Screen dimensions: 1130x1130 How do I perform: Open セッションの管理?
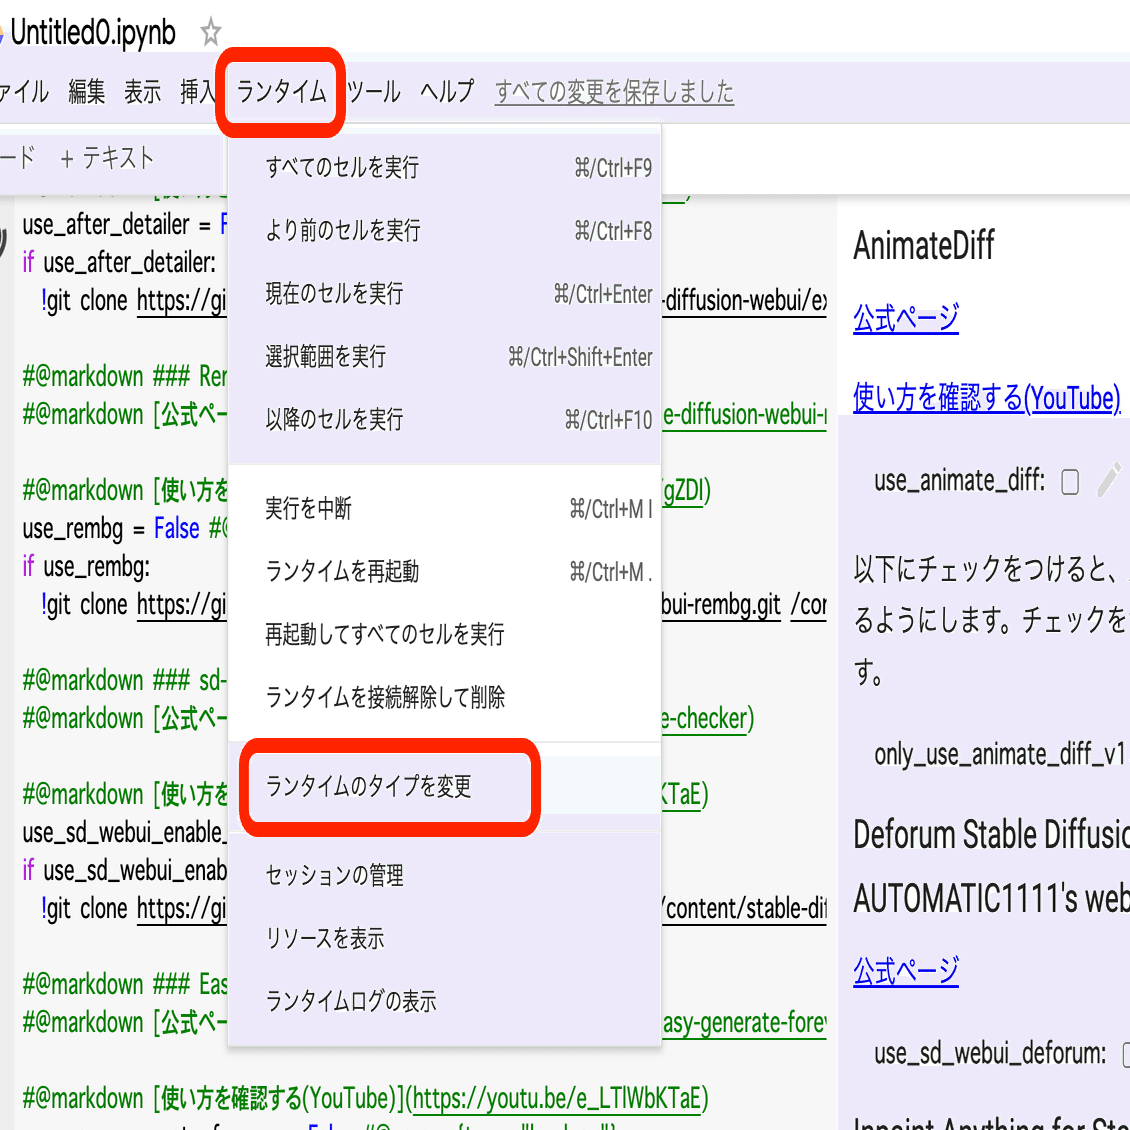(445, 875)
